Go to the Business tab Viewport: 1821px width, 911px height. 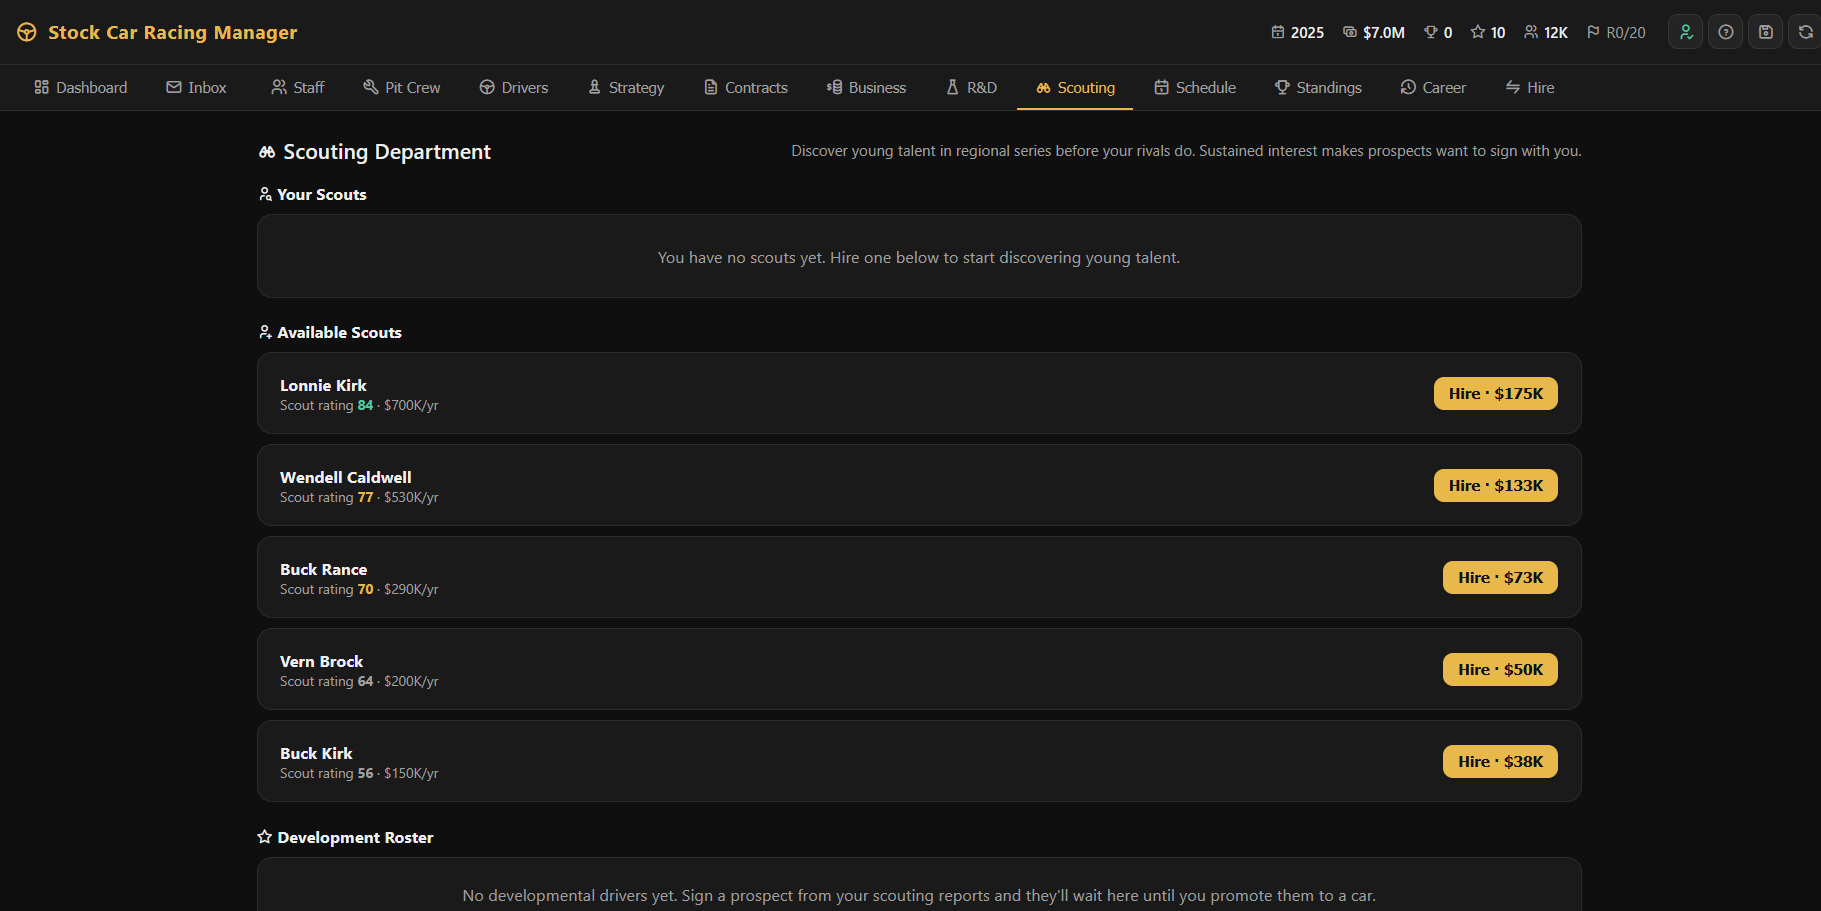click(867, 87)
